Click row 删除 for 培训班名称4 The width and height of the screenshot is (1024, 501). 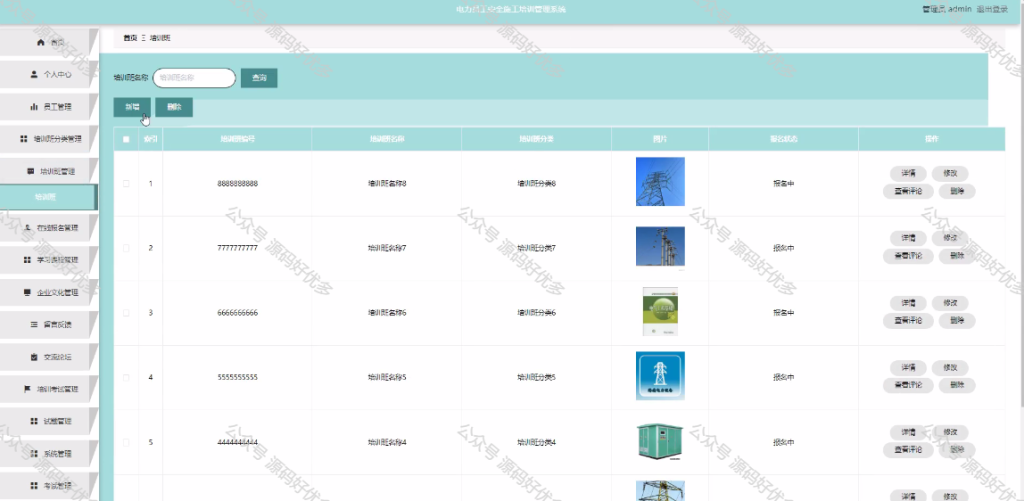pos(957,450)
